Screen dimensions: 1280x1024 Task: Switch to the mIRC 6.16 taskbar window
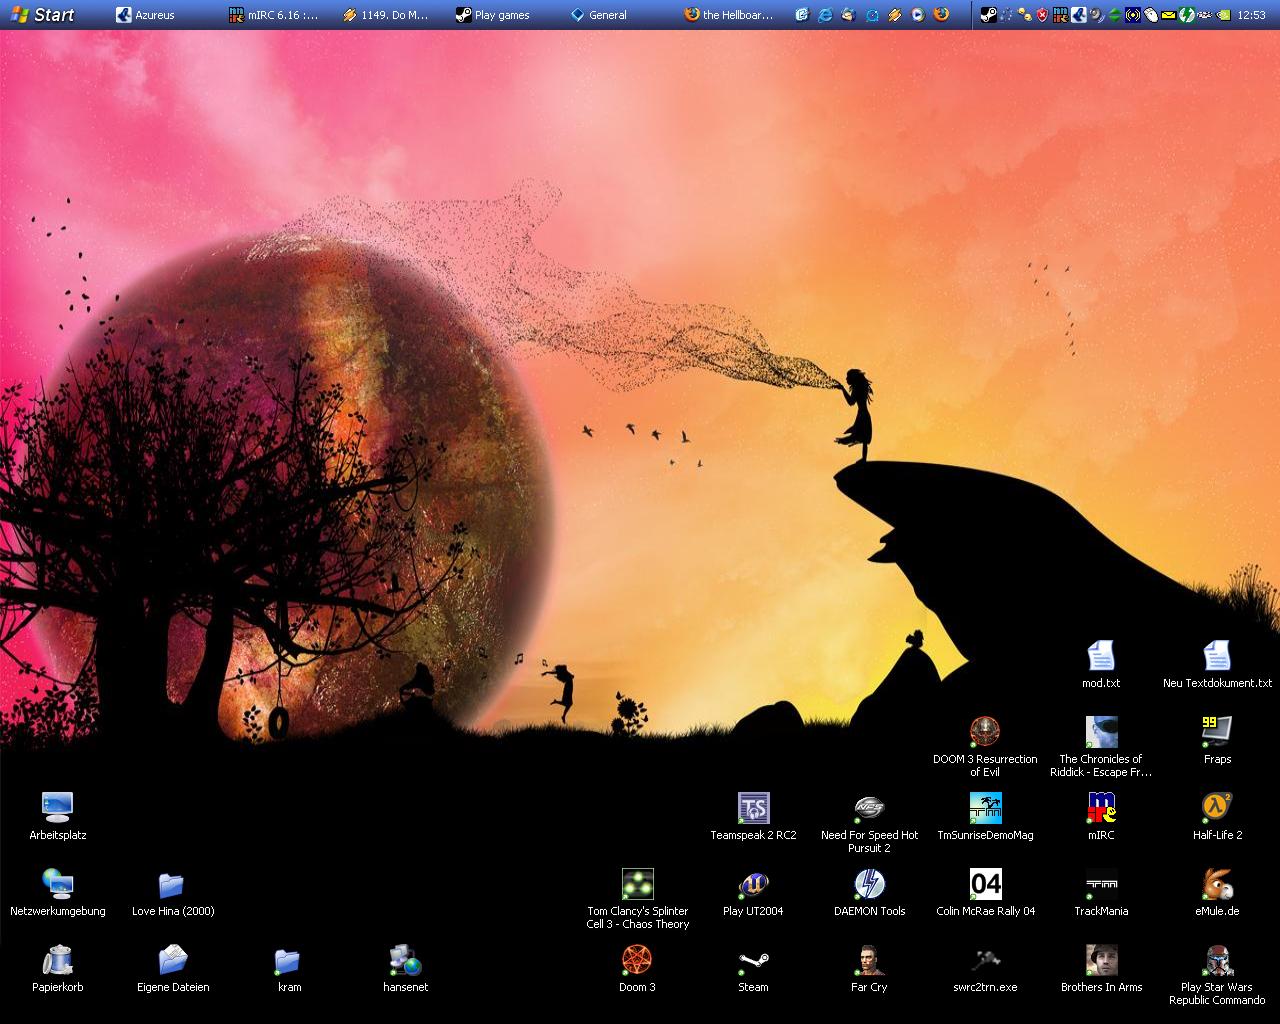(275, 15)
